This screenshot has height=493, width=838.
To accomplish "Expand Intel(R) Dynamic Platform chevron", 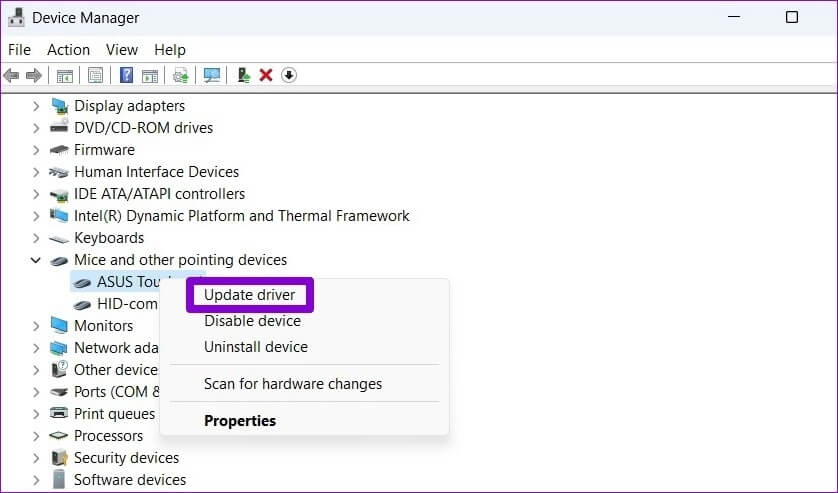I will [36, 216].
